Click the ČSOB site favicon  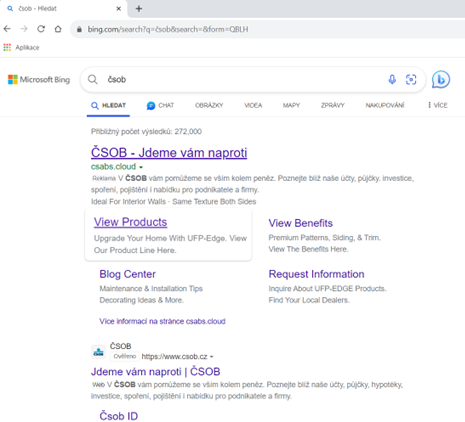tap(98, 352)
